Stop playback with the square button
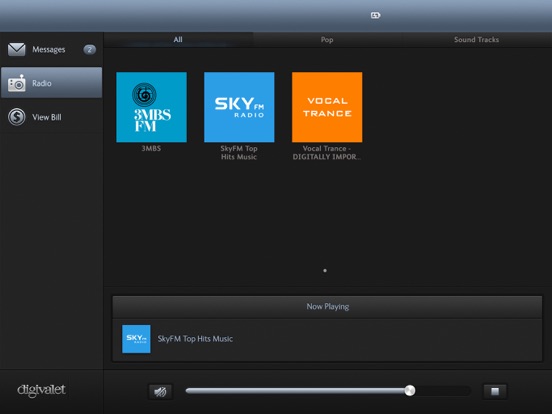This screenshot has width=552, height=414. click(495, 391)
